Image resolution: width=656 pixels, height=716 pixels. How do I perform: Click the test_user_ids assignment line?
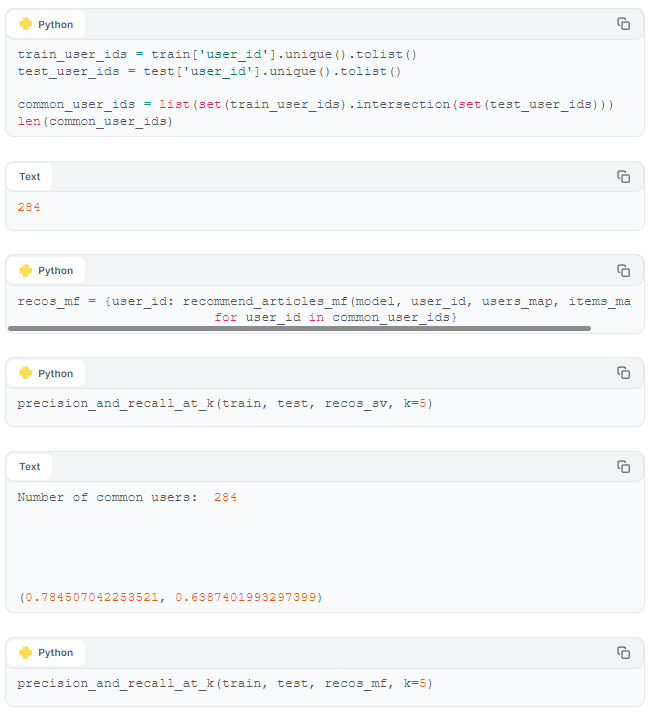[209, 72]
